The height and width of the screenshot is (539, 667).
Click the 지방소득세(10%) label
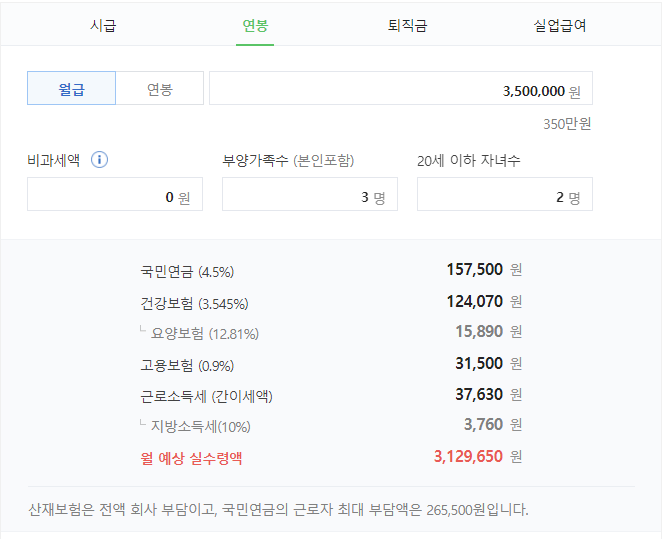click(x=201, y=426)
